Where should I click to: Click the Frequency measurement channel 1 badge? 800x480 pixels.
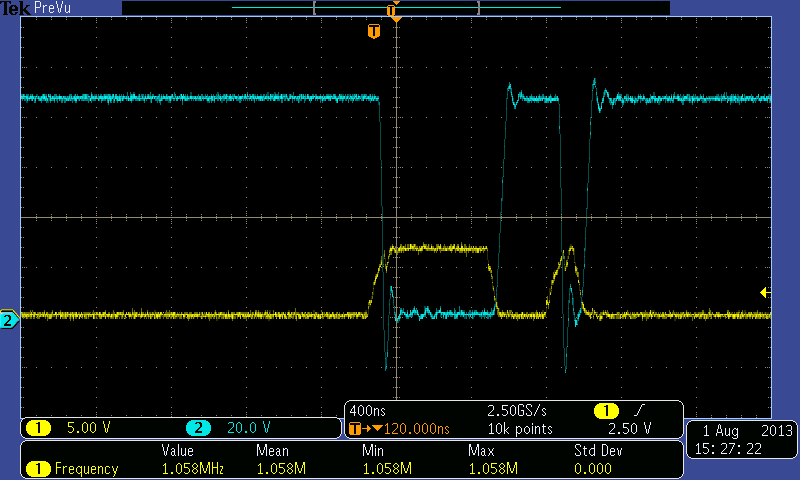[38, 468]
